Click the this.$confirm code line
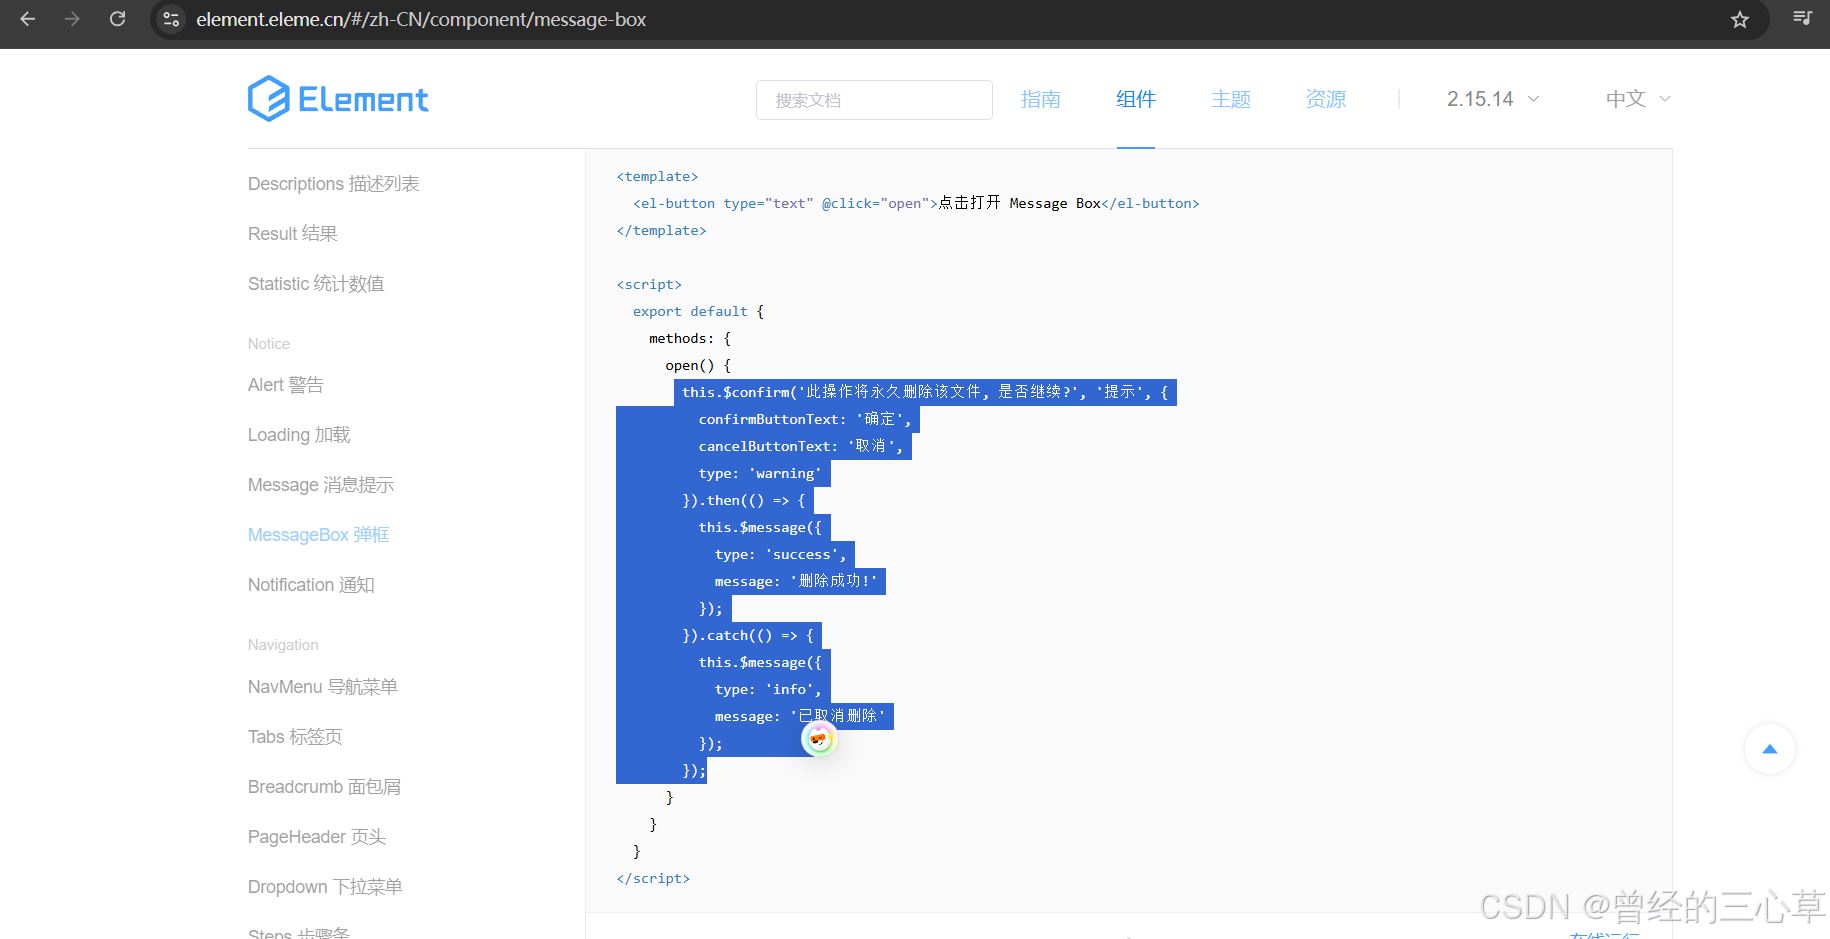This screenshot has height=939, width=1830. (x=925, y=392)
